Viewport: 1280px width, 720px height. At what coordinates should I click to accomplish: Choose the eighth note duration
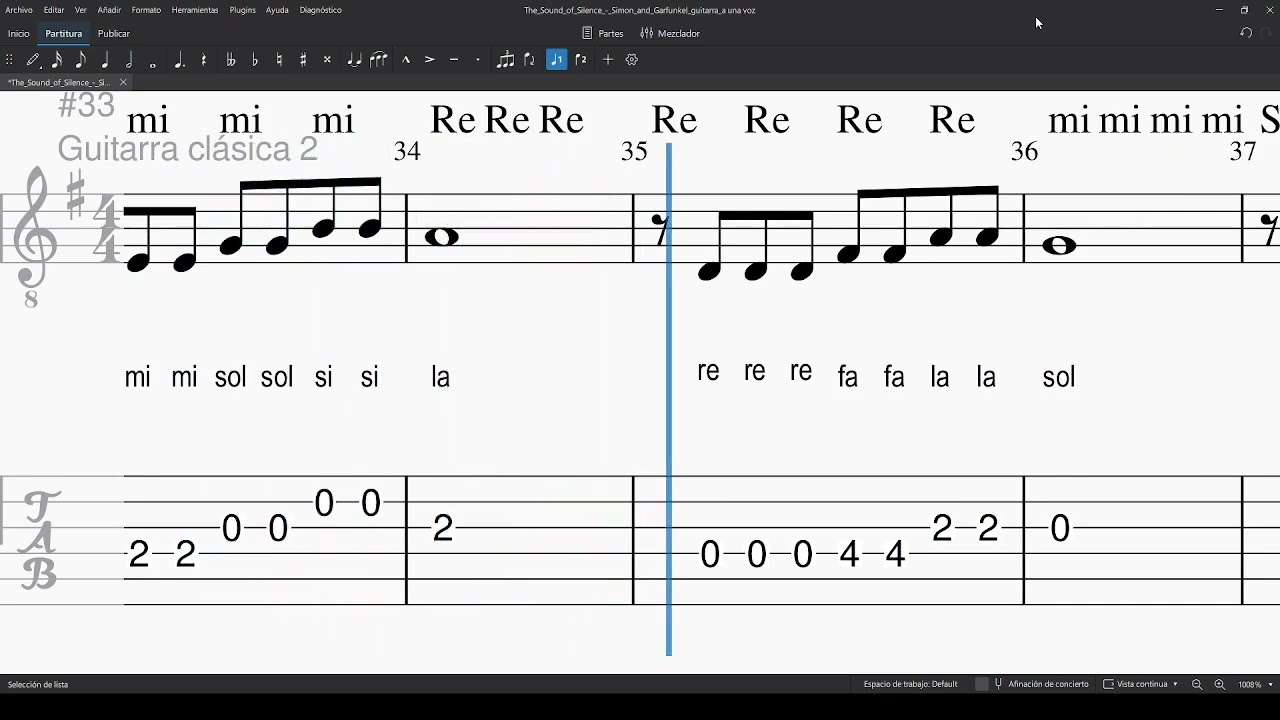click(81, 60)
